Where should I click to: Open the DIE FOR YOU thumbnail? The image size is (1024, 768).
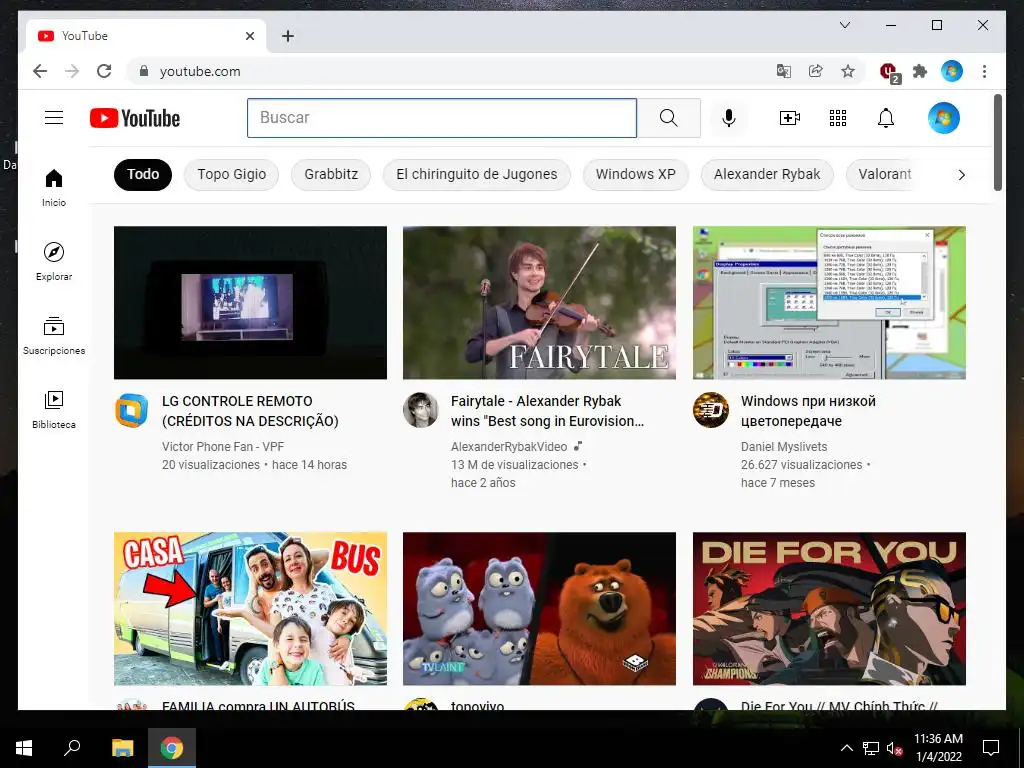point(829,608)
